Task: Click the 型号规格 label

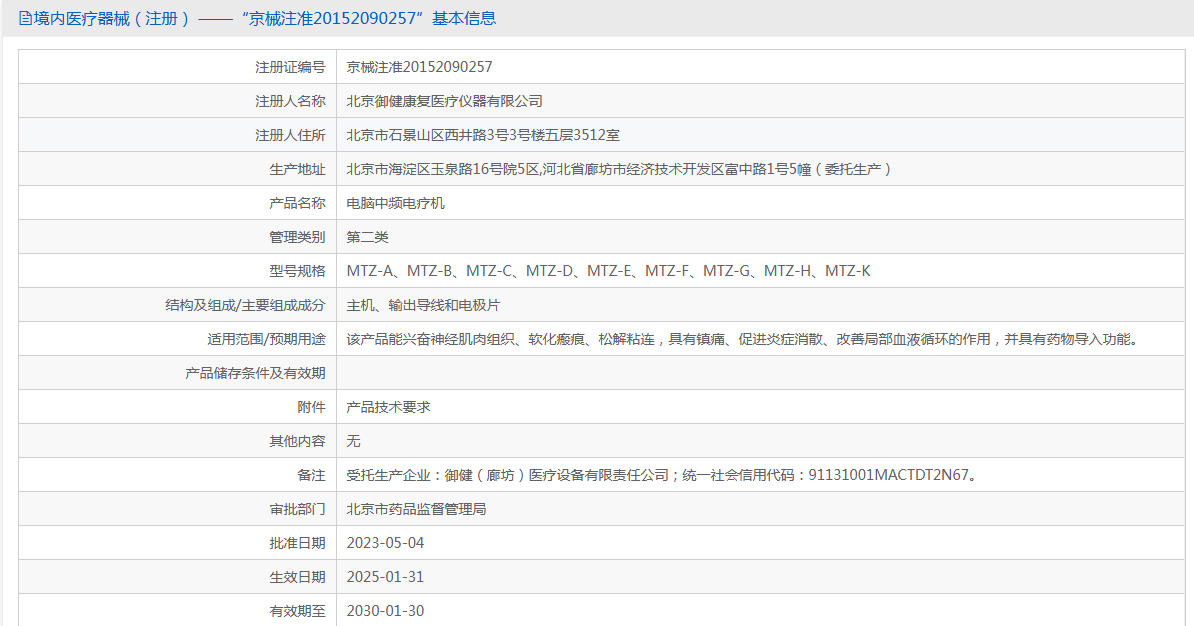Action: (297, 271)
